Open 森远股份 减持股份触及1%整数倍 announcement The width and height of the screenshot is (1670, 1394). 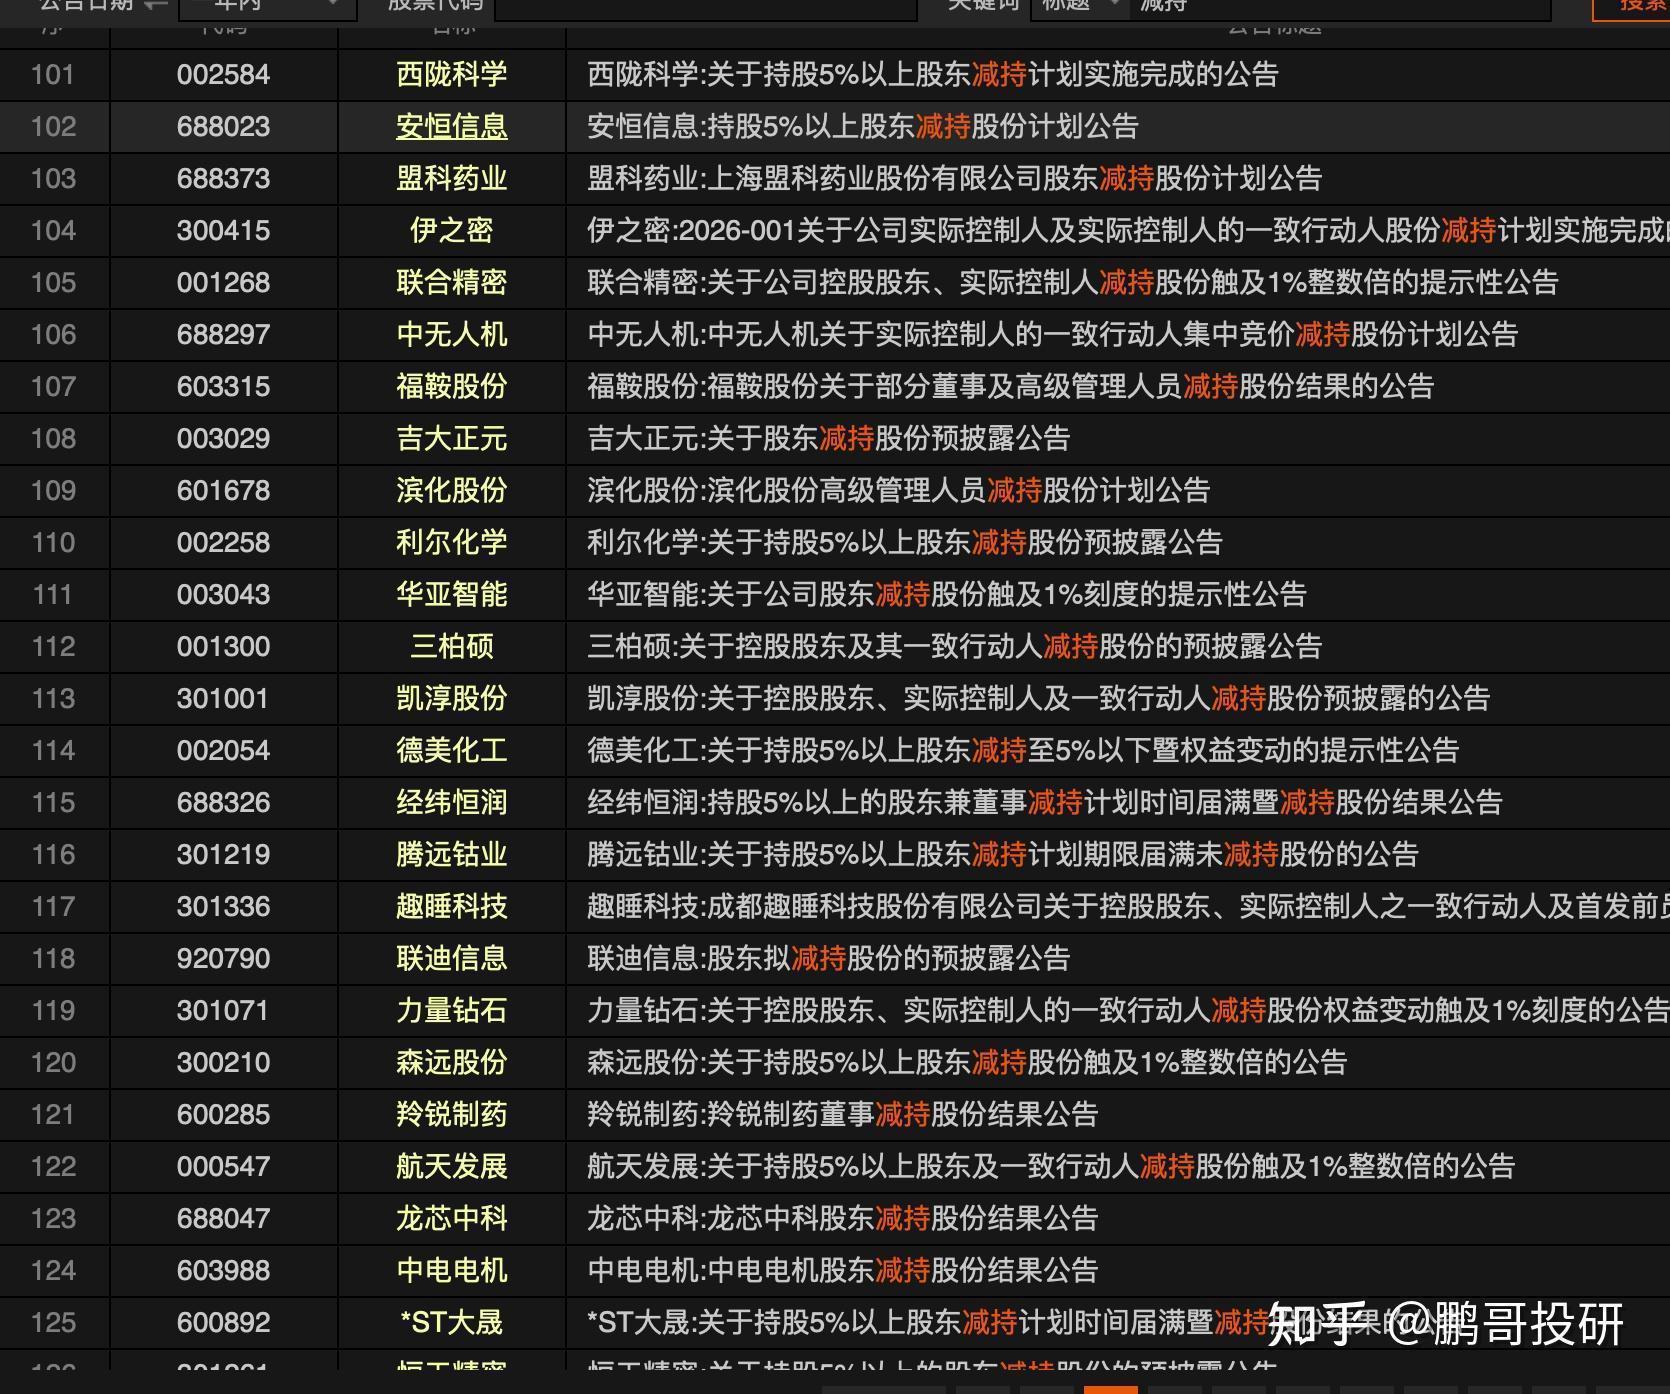[x=967, y=1063]
